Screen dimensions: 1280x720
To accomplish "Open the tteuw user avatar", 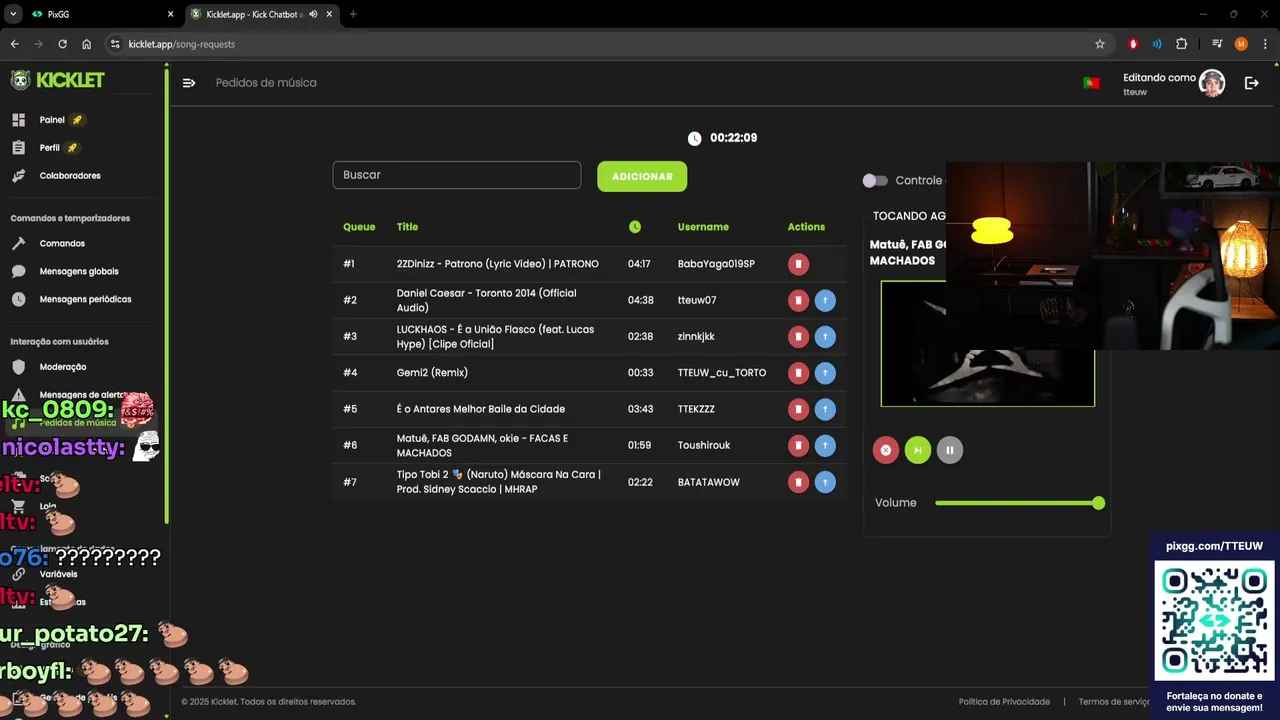I will point(1212,83).
